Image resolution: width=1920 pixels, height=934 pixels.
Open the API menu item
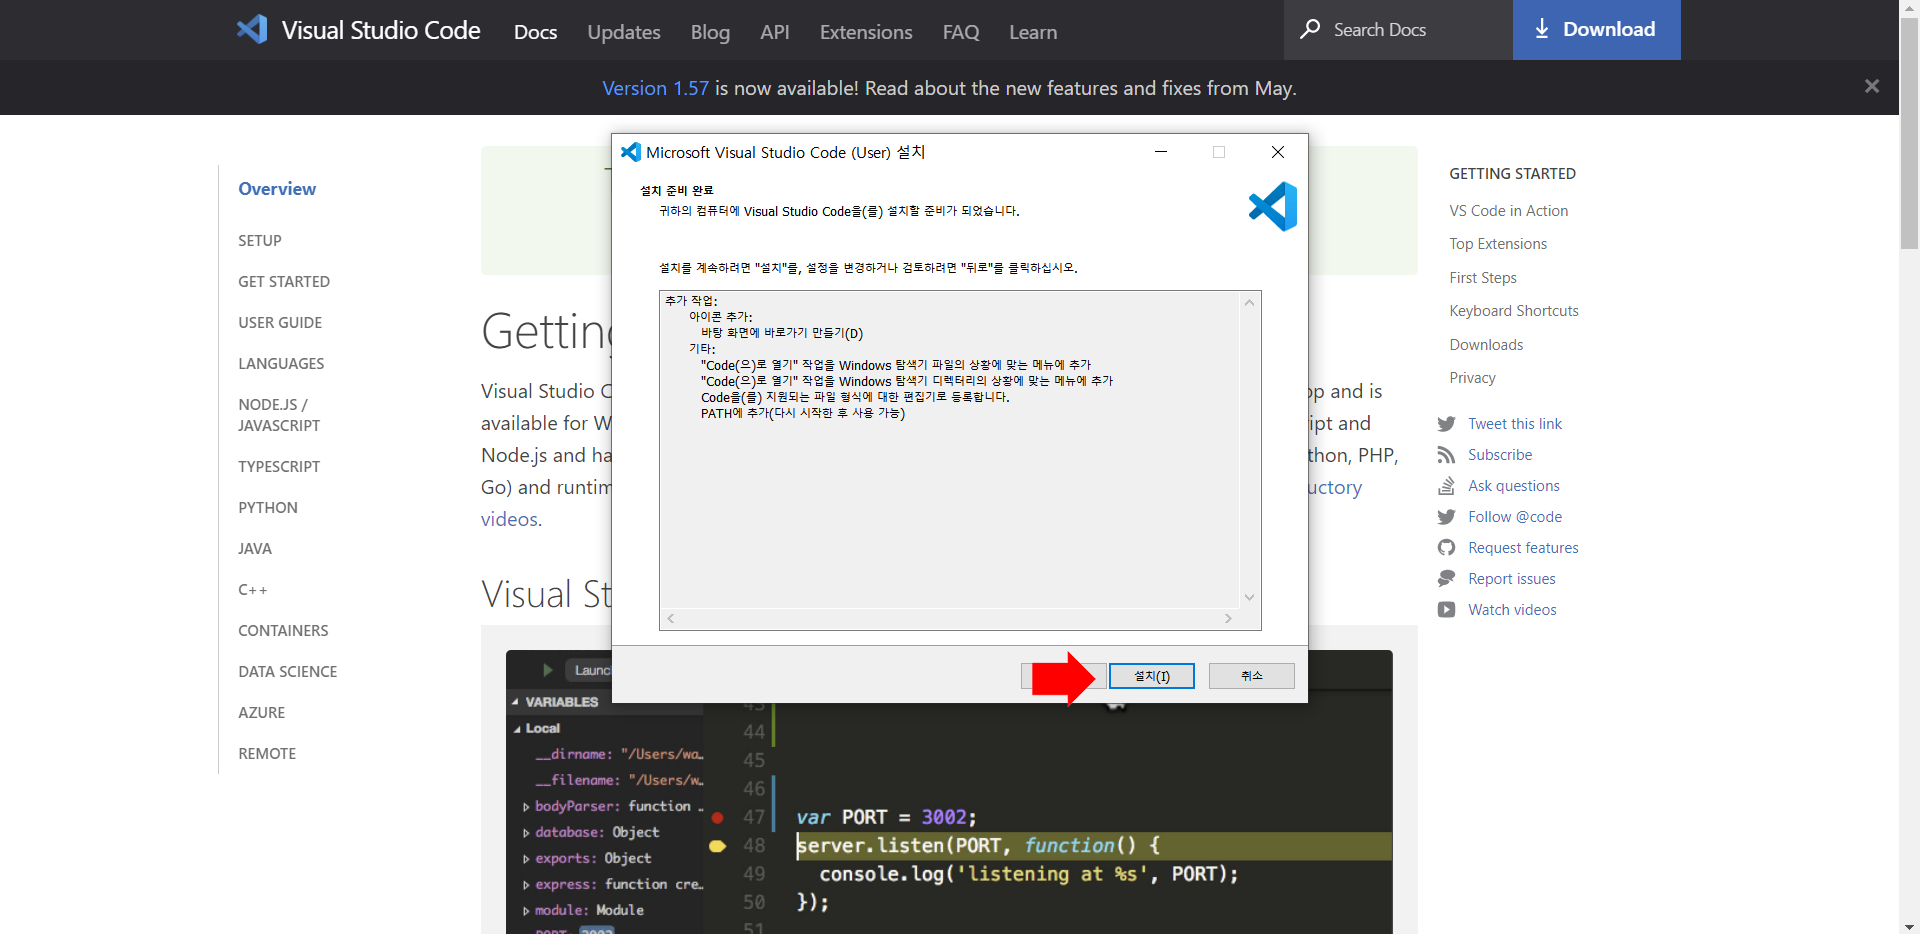pyautogui.click(x=775, y=32)
